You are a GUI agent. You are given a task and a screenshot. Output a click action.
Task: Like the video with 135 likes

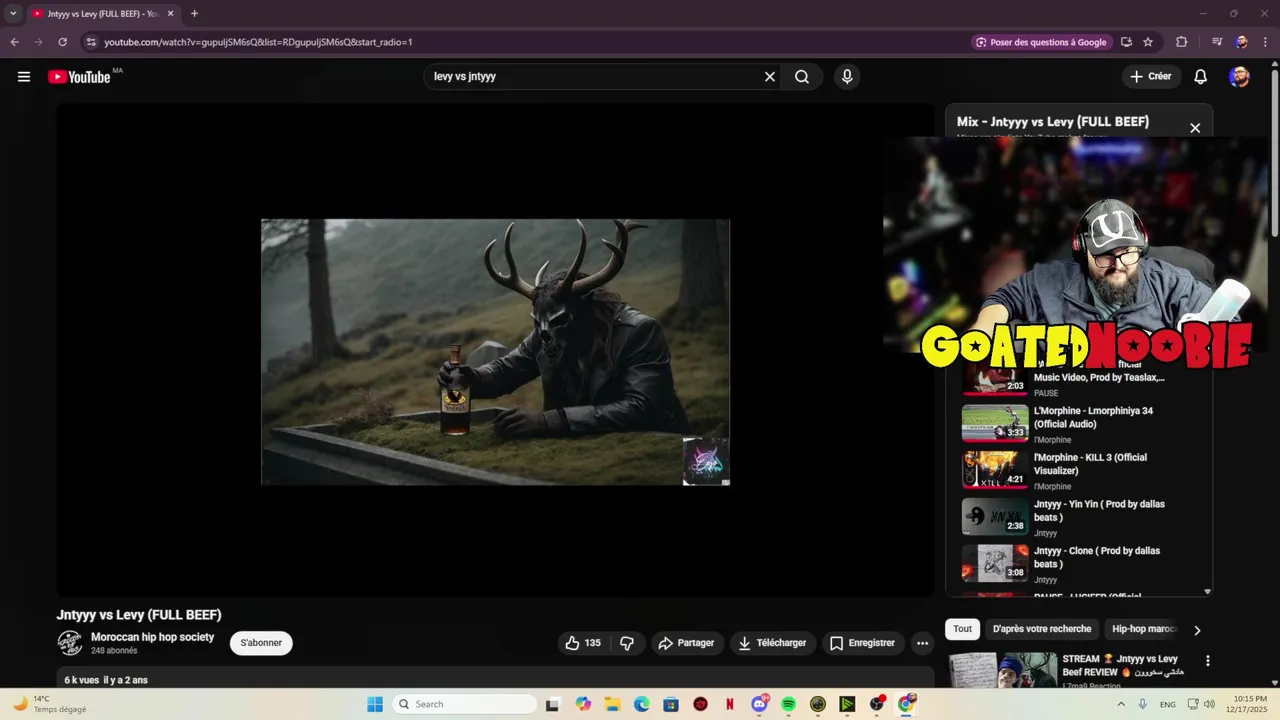click(x=583, y=643)
